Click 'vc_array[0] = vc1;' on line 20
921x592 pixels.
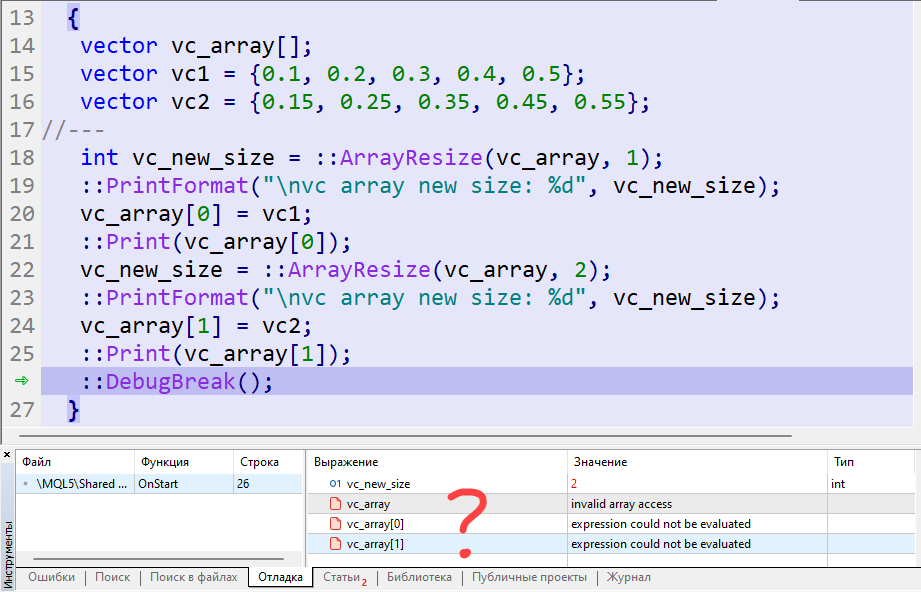[196, 214]
